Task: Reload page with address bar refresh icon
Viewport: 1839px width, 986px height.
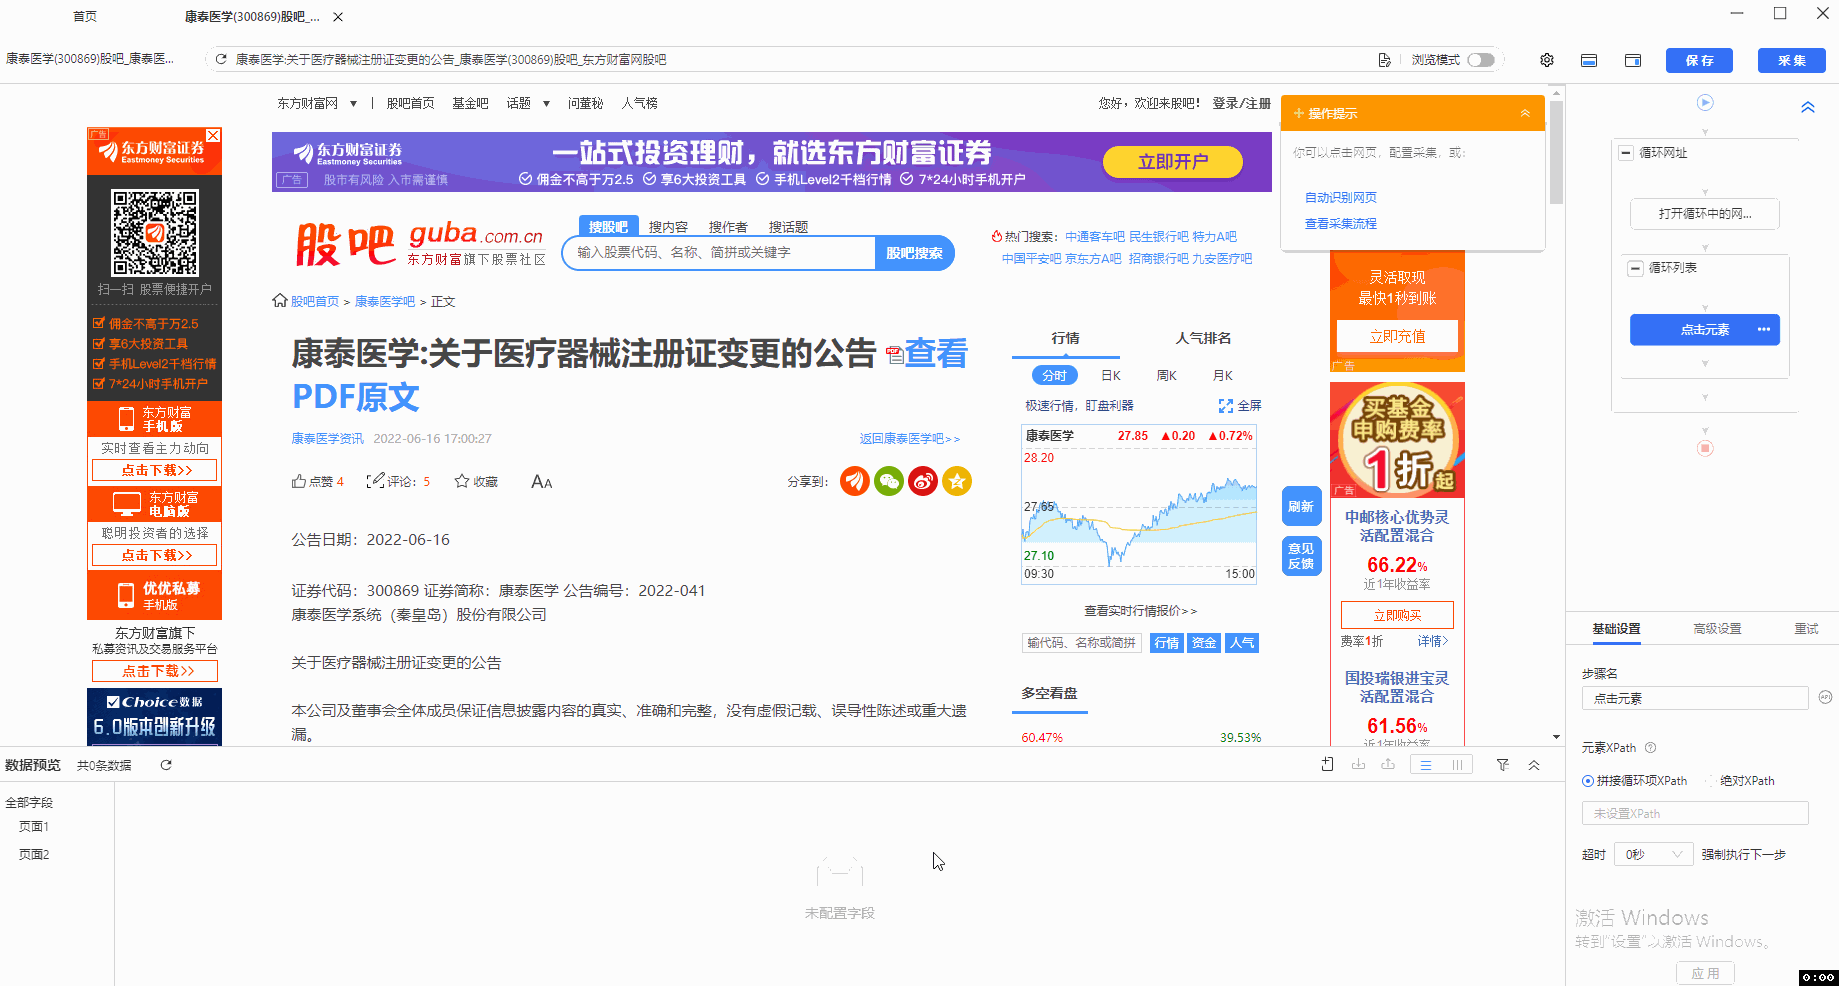Action: (x=221, y=60)
